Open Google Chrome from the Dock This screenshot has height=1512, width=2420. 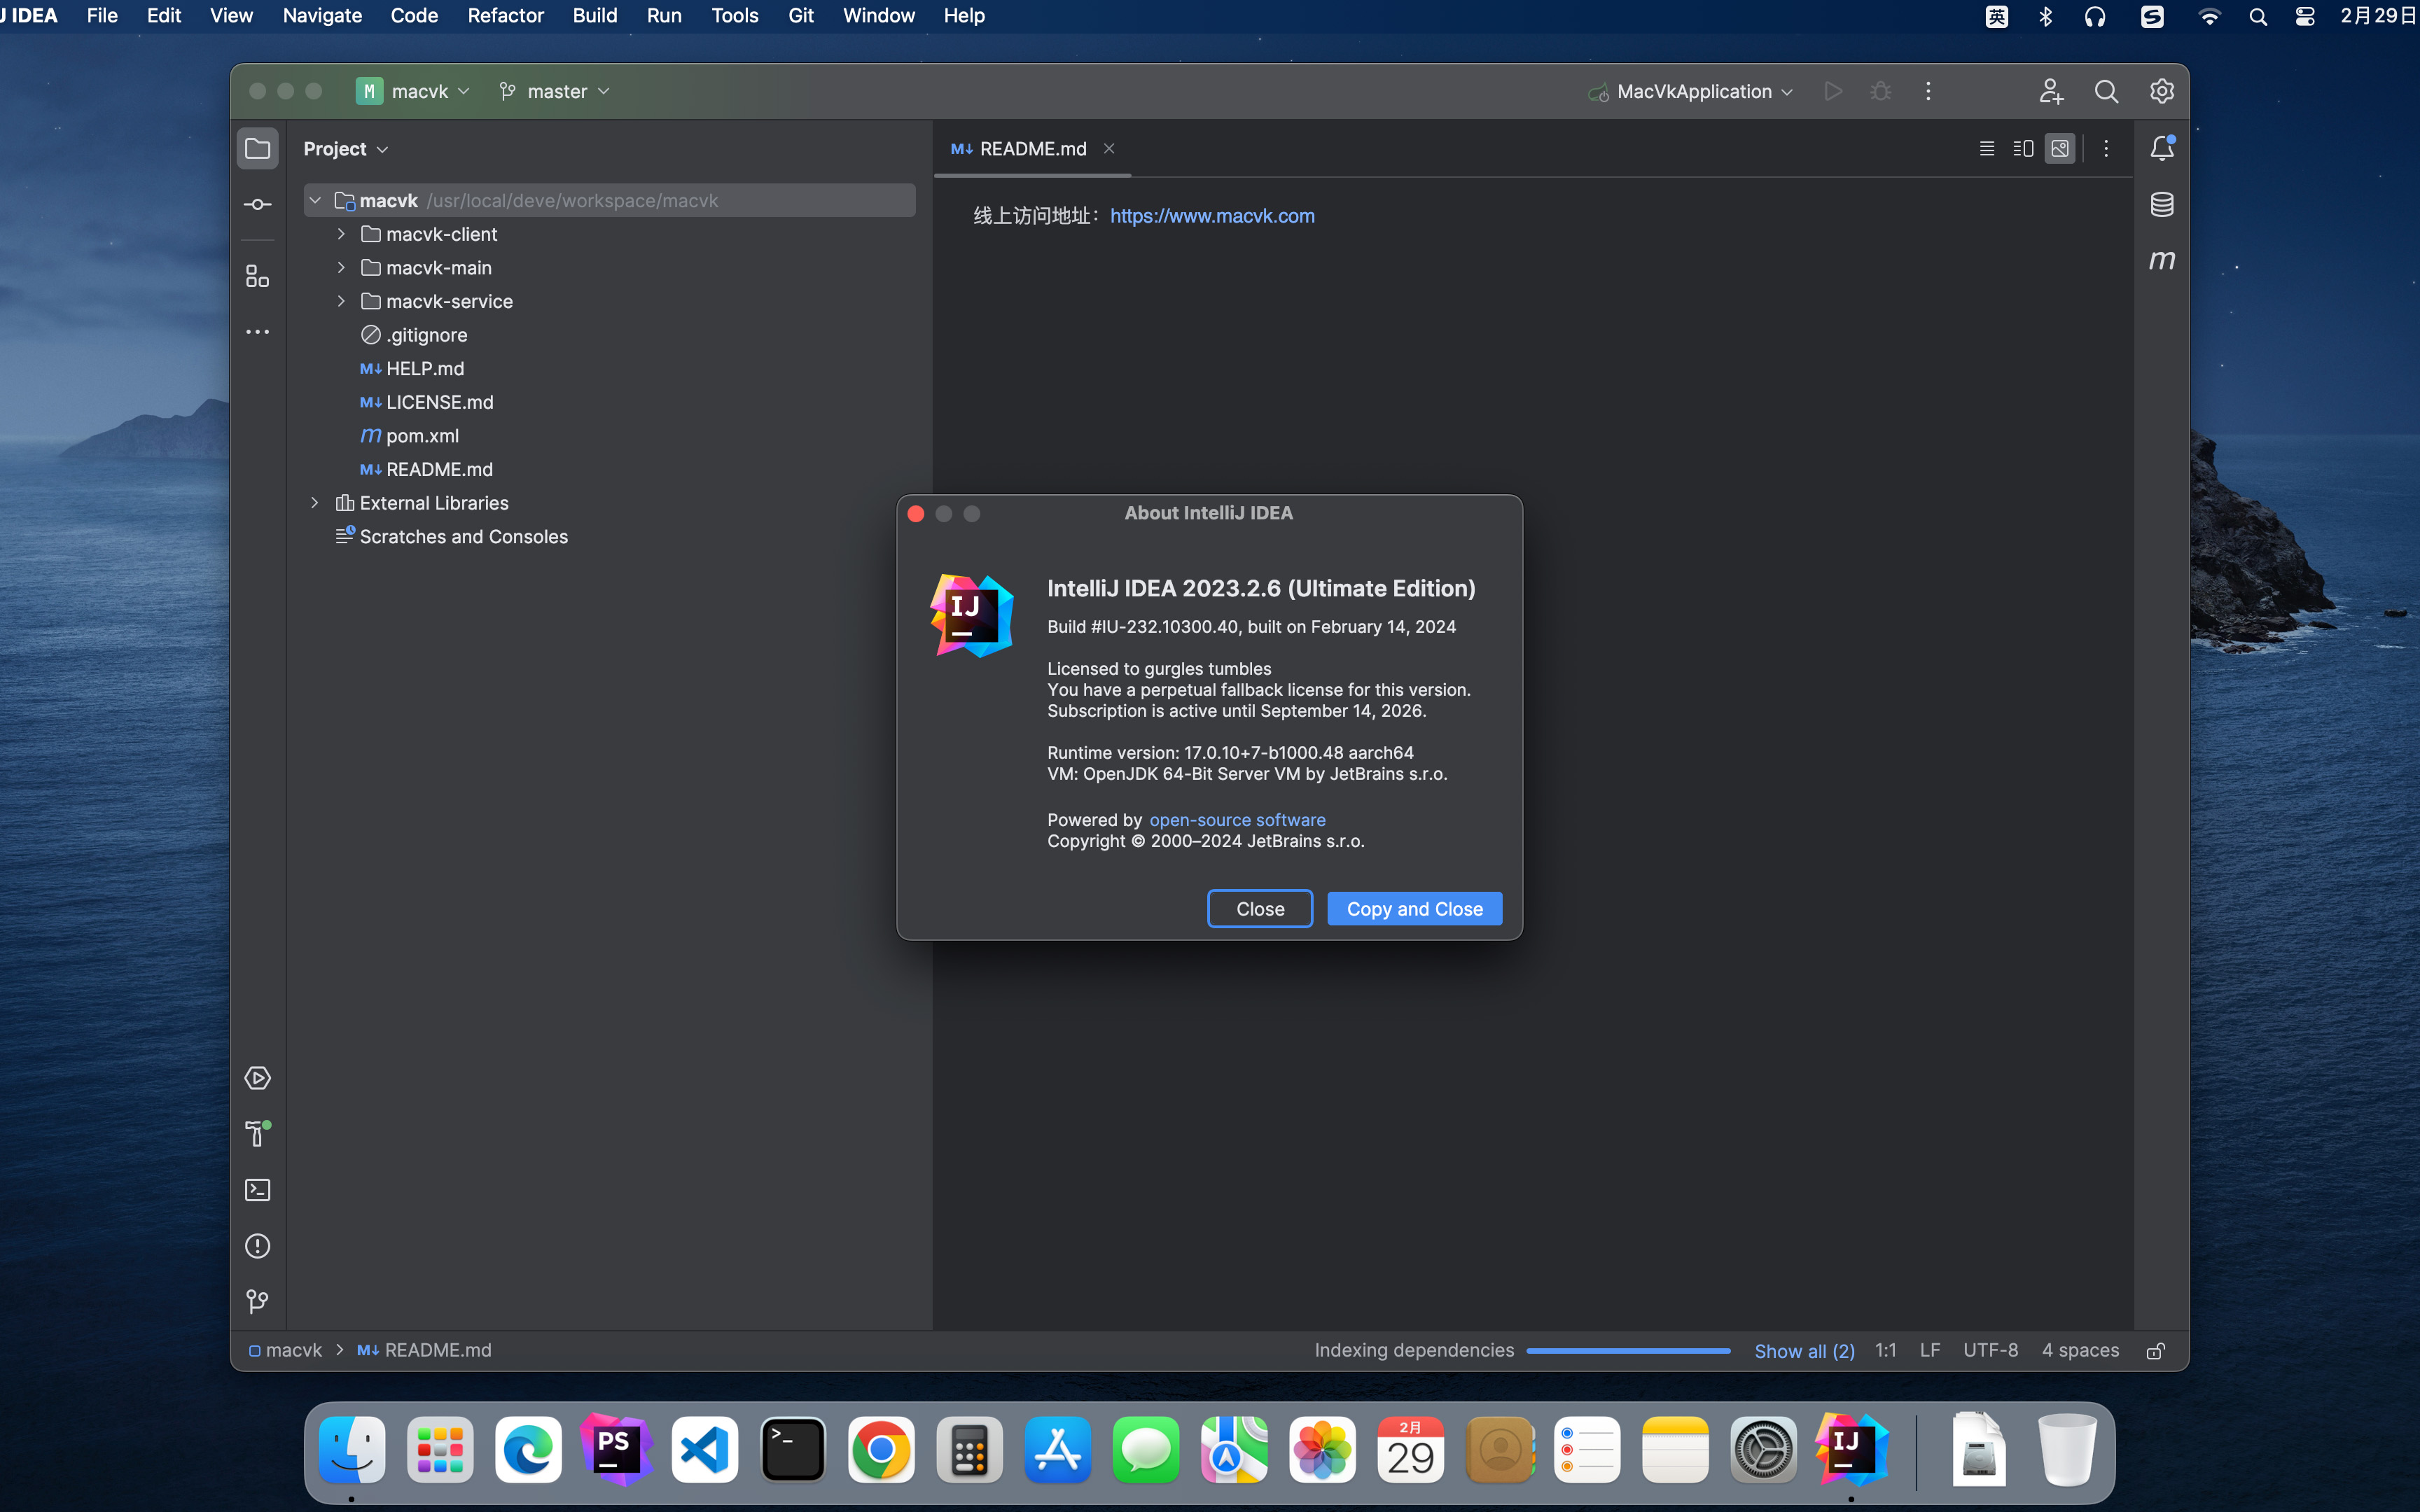(881, 1450)
